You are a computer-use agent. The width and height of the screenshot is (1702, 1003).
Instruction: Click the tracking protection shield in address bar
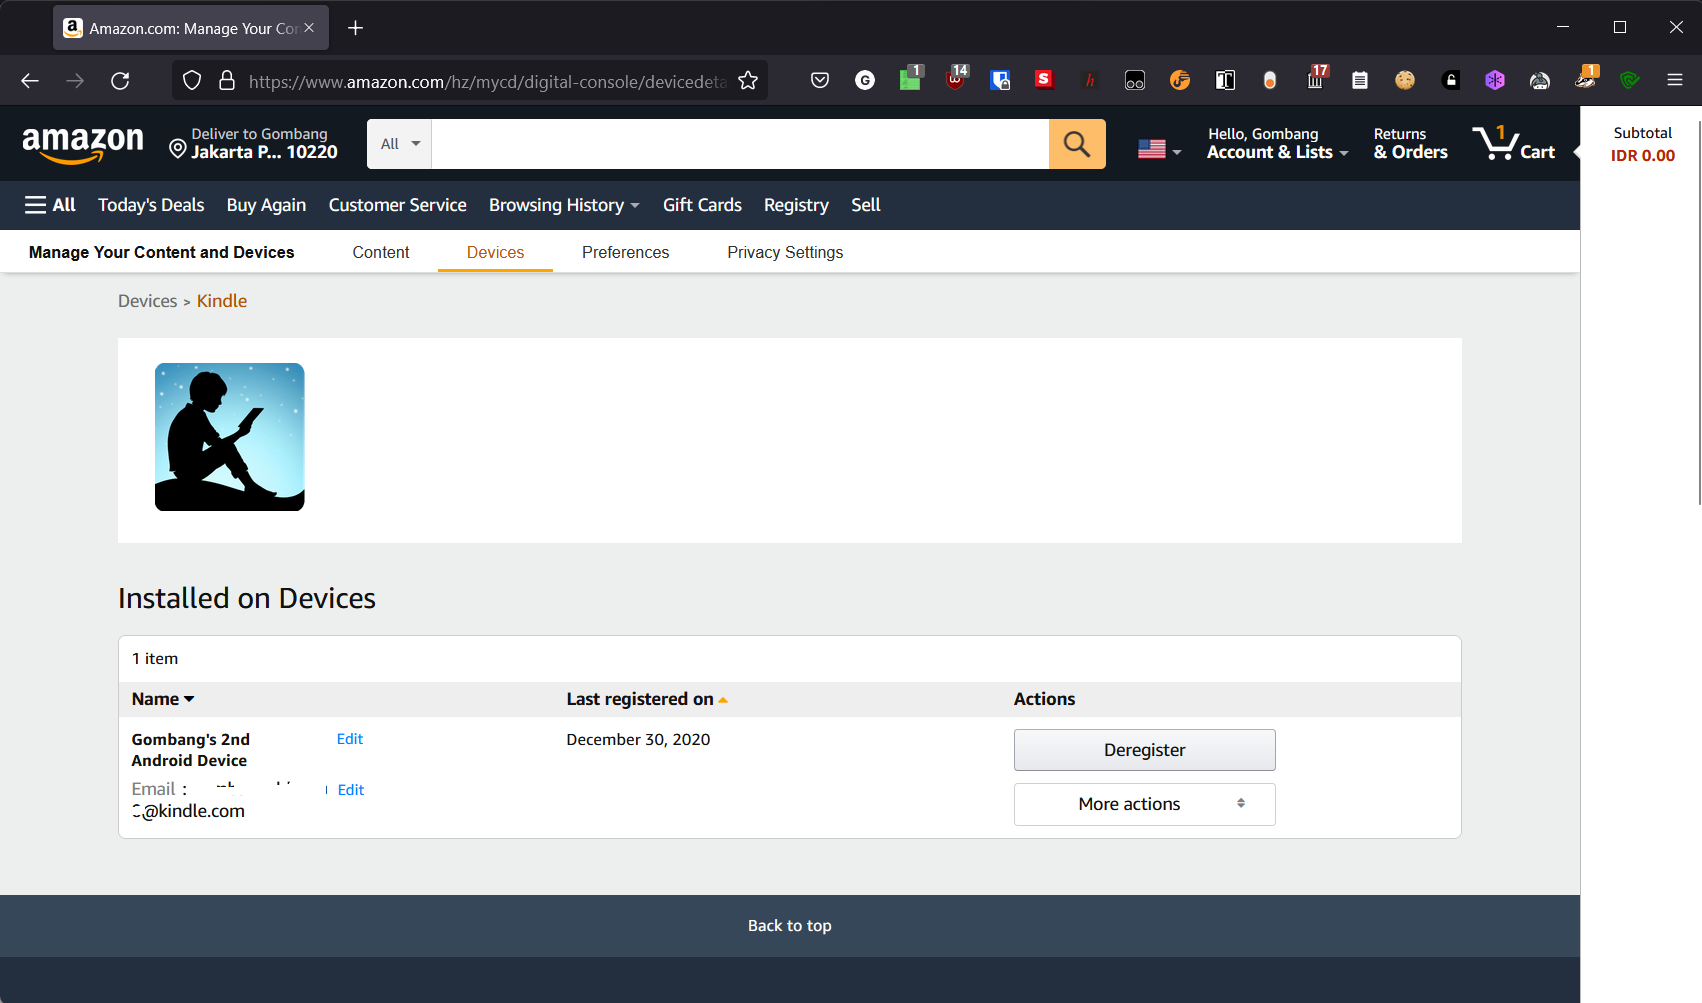coord(193,81)
